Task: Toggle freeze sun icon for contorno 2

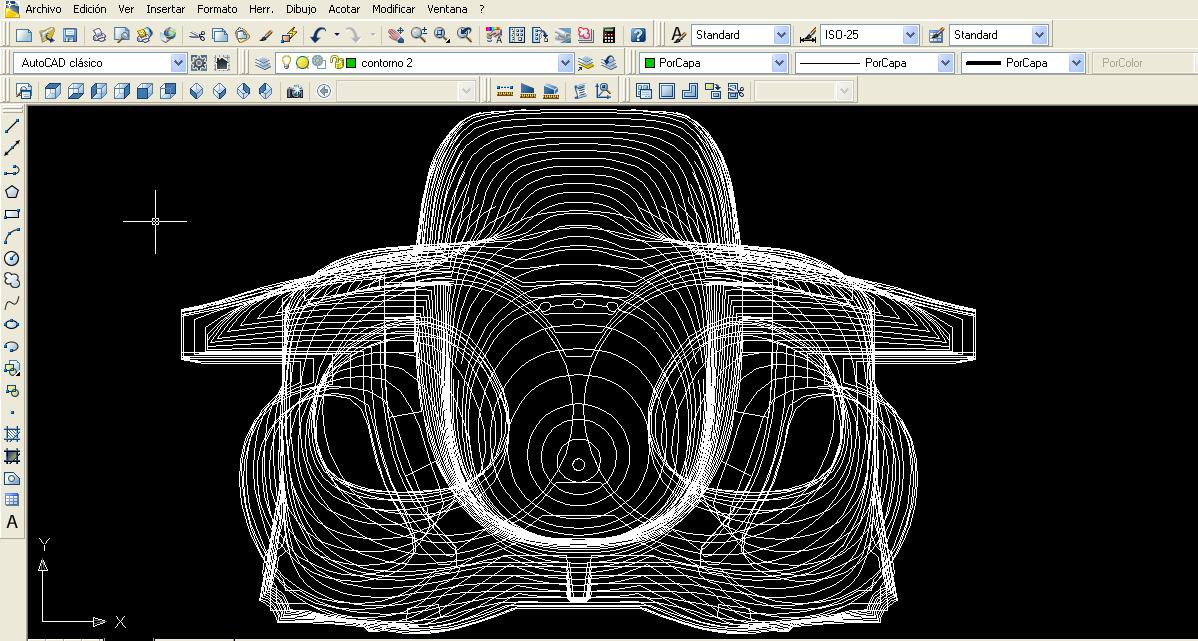Action: (x=302, y=63)
